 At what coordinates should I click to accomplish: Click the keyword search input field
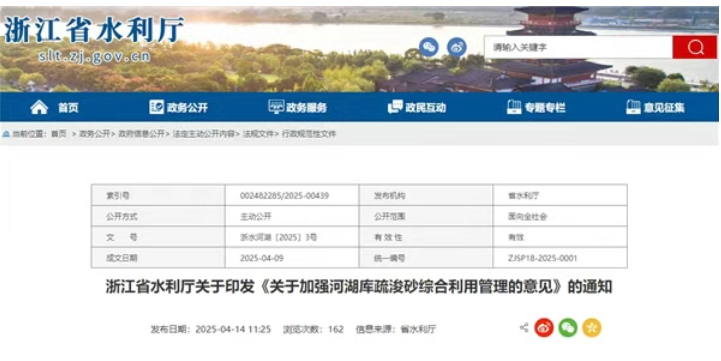(578, 47)
